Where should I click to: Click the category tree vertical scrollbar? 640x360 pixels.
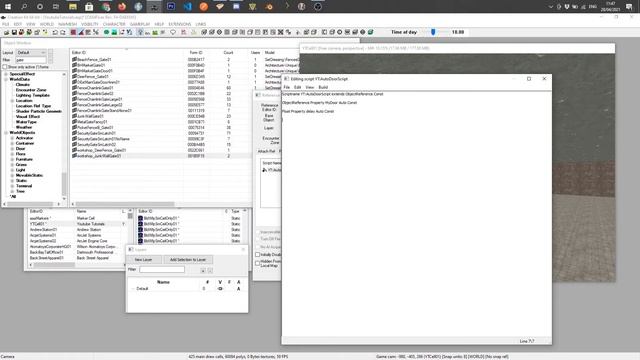click(x=64, y=184)
